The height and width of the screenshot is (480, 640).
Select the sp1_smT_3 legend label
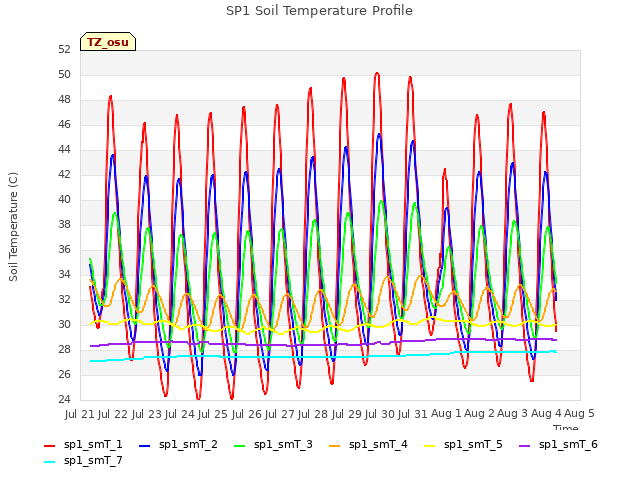pyautogui.click(x=283, y=444)
